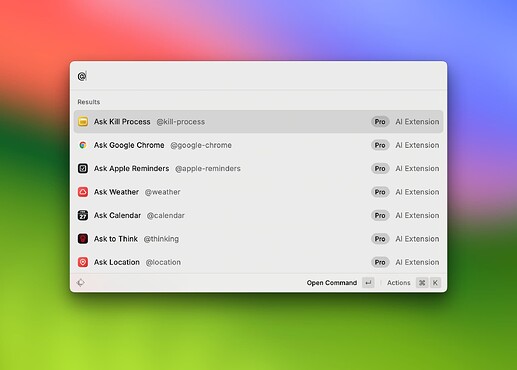Select Ask Kill Process result
Image resolution: width=517 pixels, height=370 pixels.
click(258, 122)
